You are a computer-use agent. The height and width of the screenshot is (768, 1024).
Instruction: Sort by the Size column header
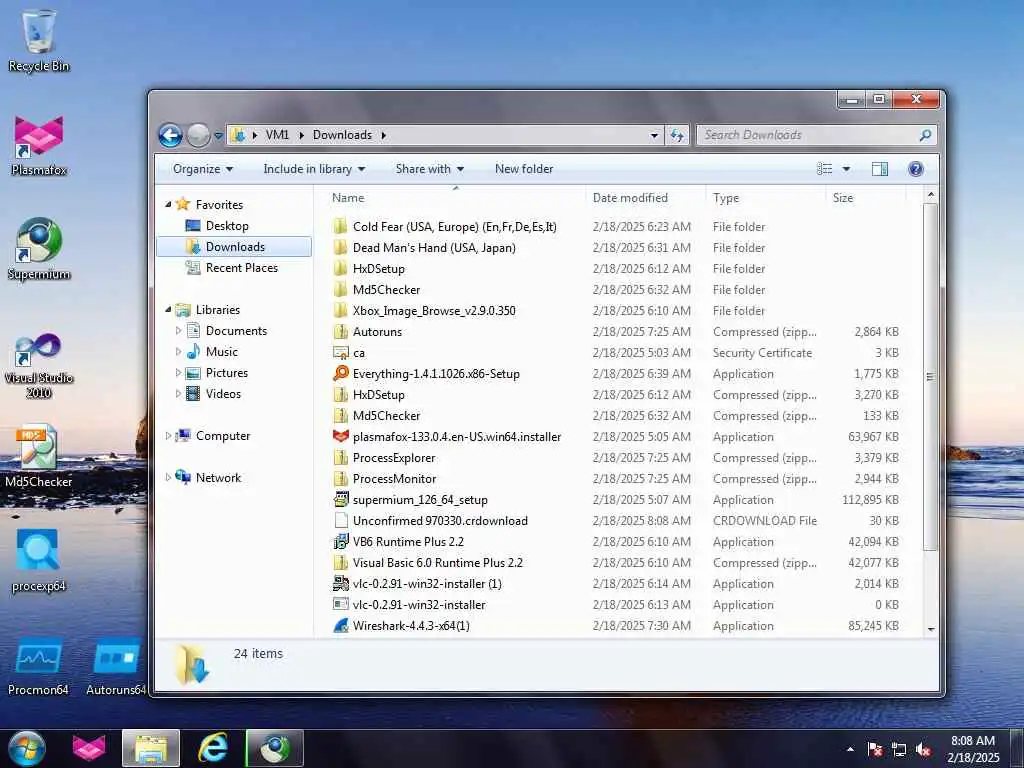coord(866,198)
